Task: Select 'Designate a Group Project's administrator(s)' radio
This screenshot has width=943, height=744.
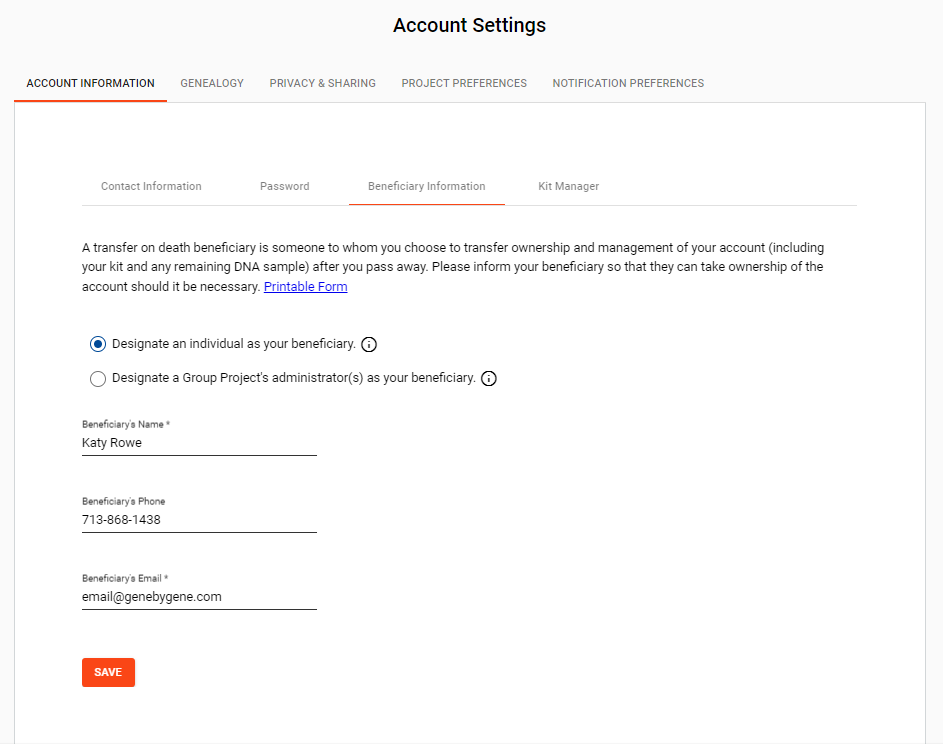Action: [98, 378]
